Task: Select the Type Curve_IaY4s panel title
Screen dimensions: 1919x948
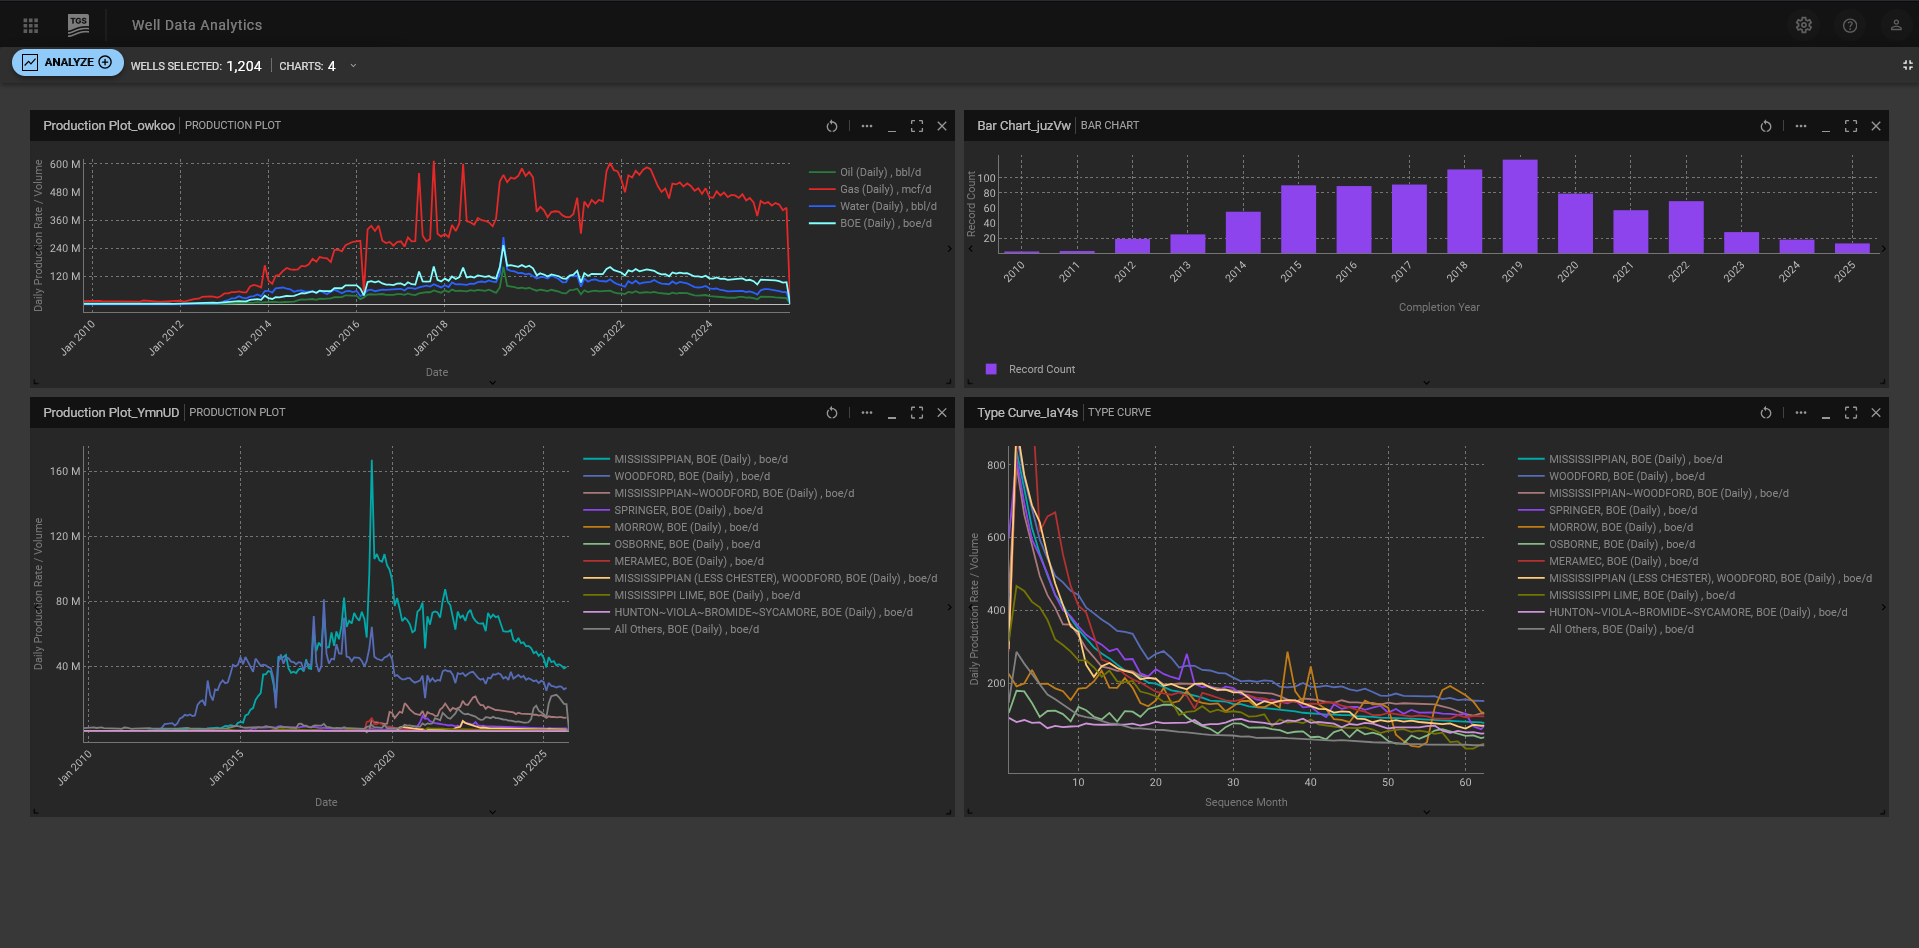Action: tap(1027, 413)
